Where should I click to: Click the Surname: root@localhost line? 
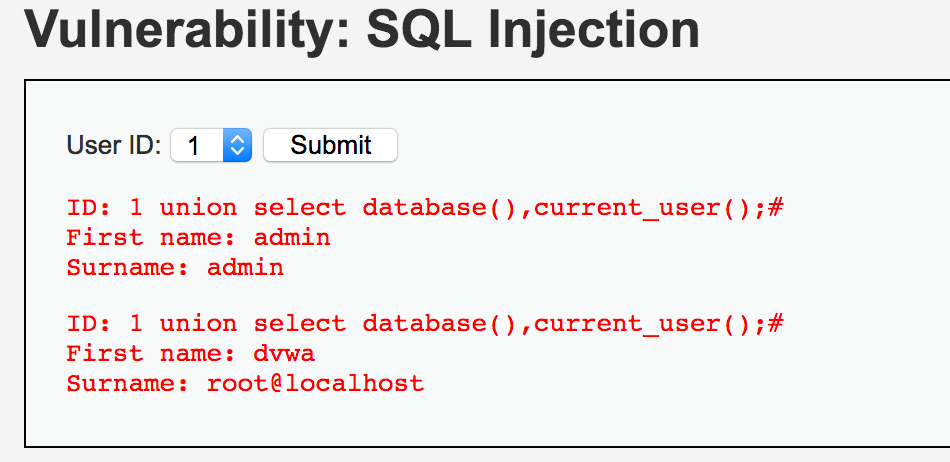[x=245, y=383]
